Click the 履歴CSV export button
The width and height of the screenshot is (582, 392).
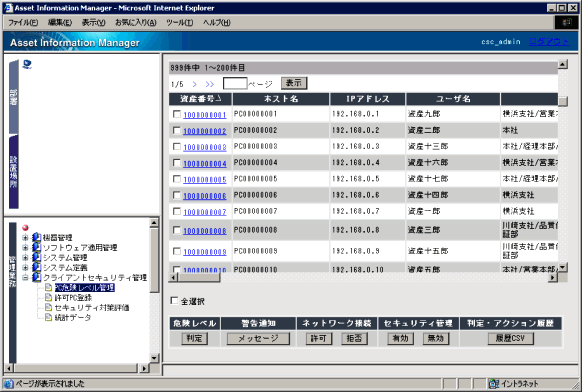point(511,338)
